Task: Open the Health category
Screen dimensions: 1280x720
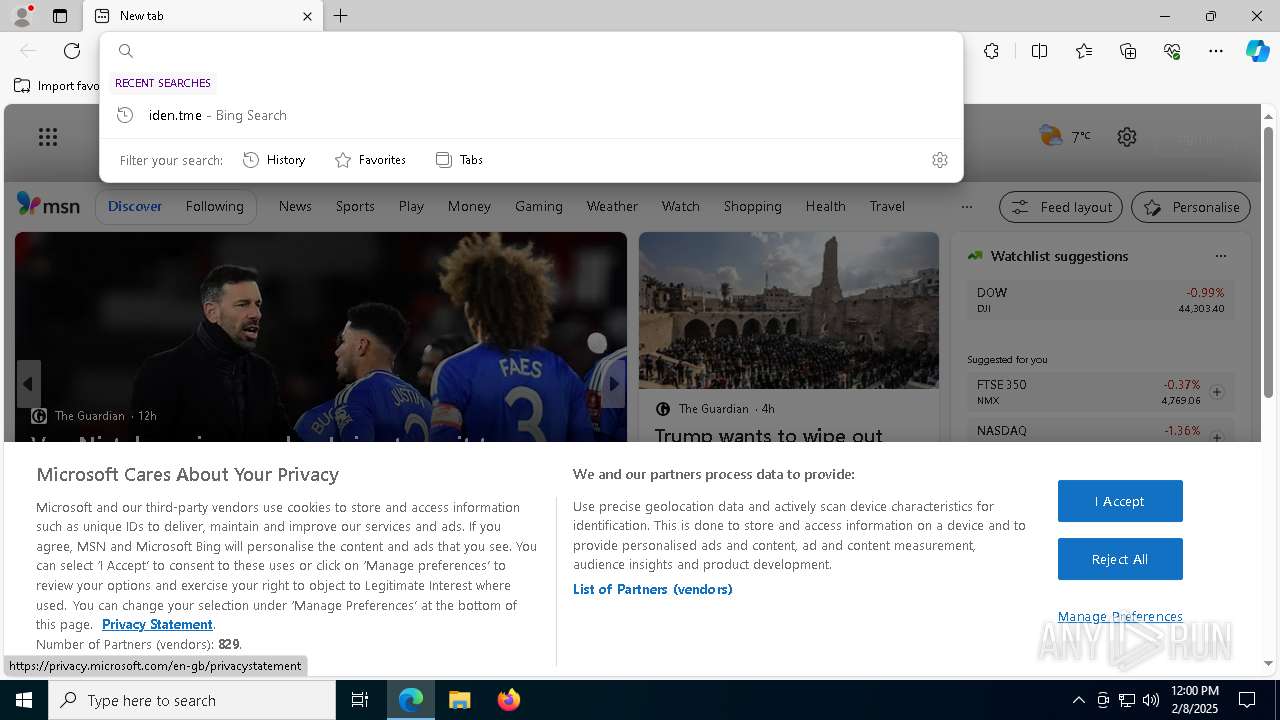Action: pyautogui.click(x=826, y=206)
